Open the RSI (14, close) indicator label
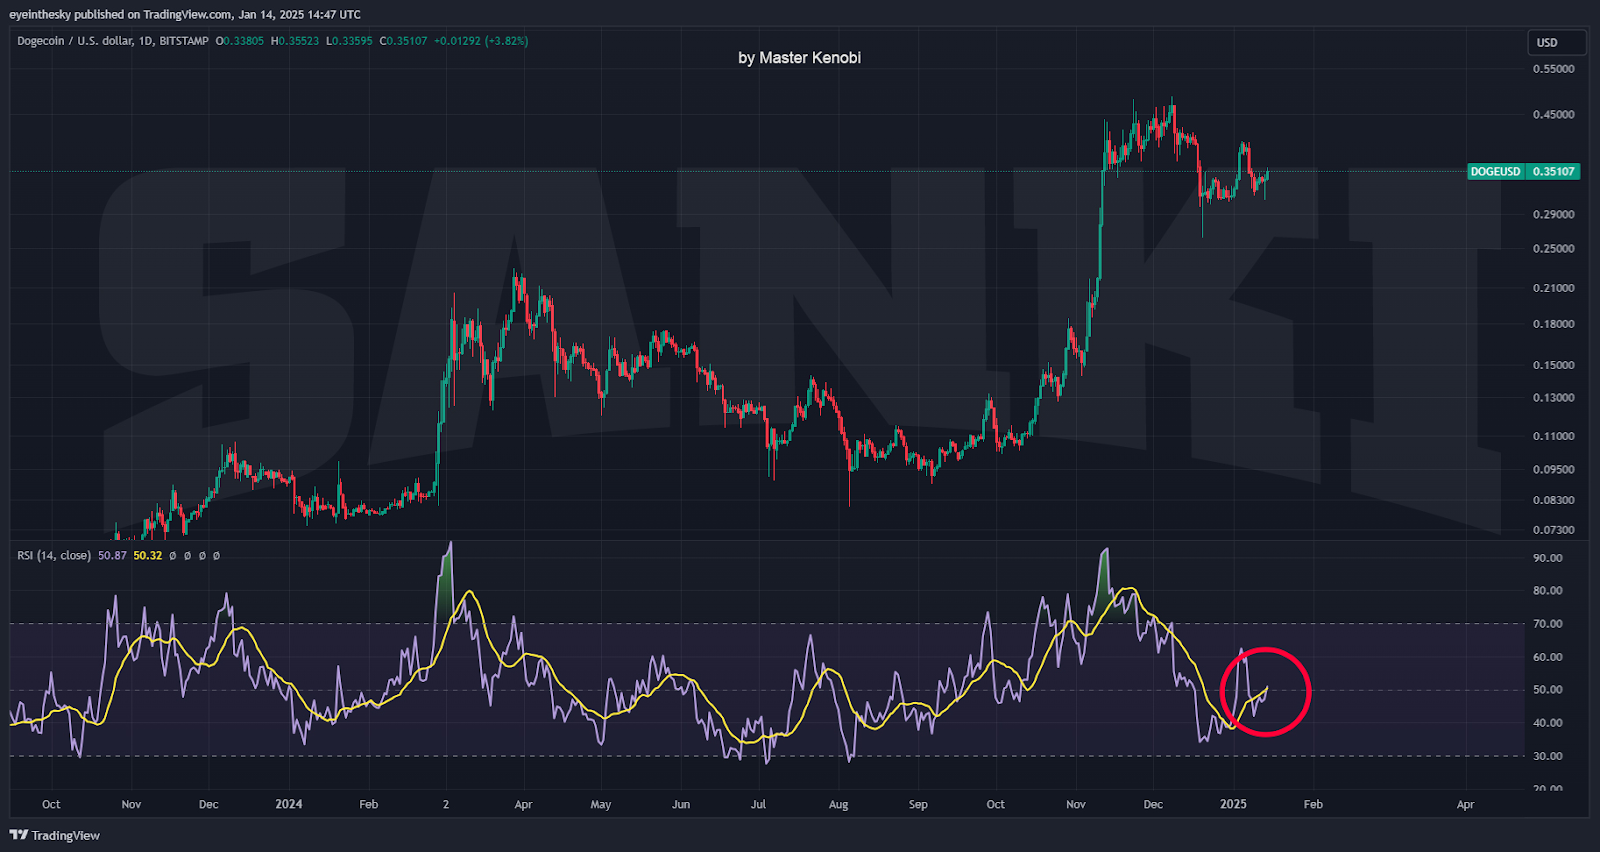The width and height of the screenshot is (1600, 852). pos(54,555)
